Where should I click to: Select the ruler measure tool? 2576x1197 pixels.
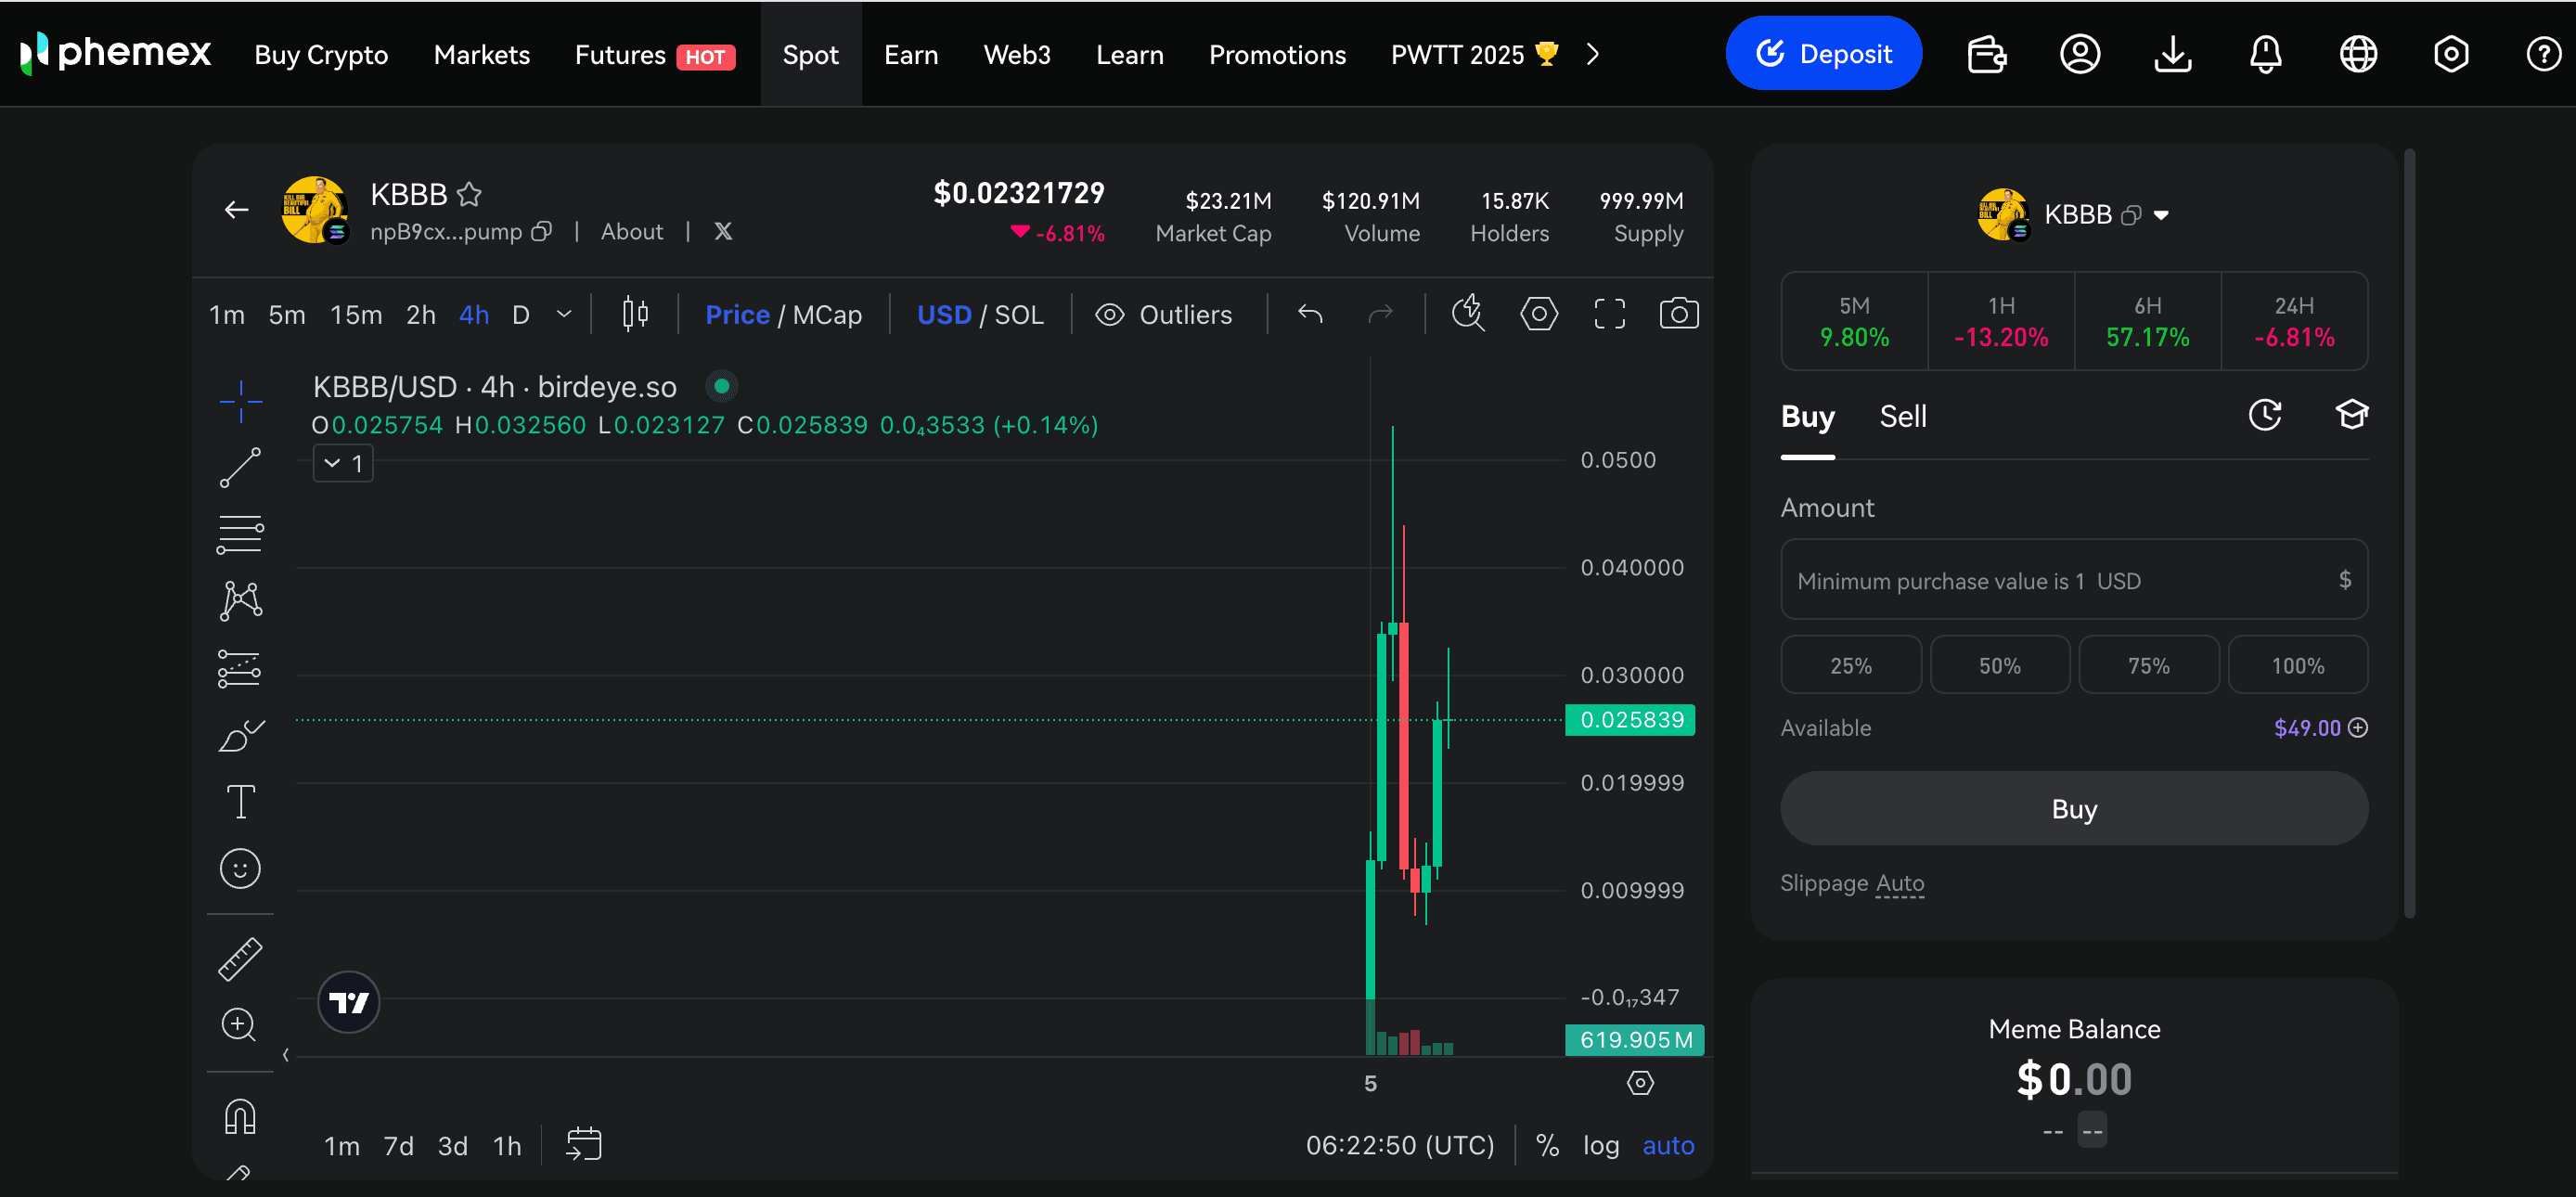(240, 959)
